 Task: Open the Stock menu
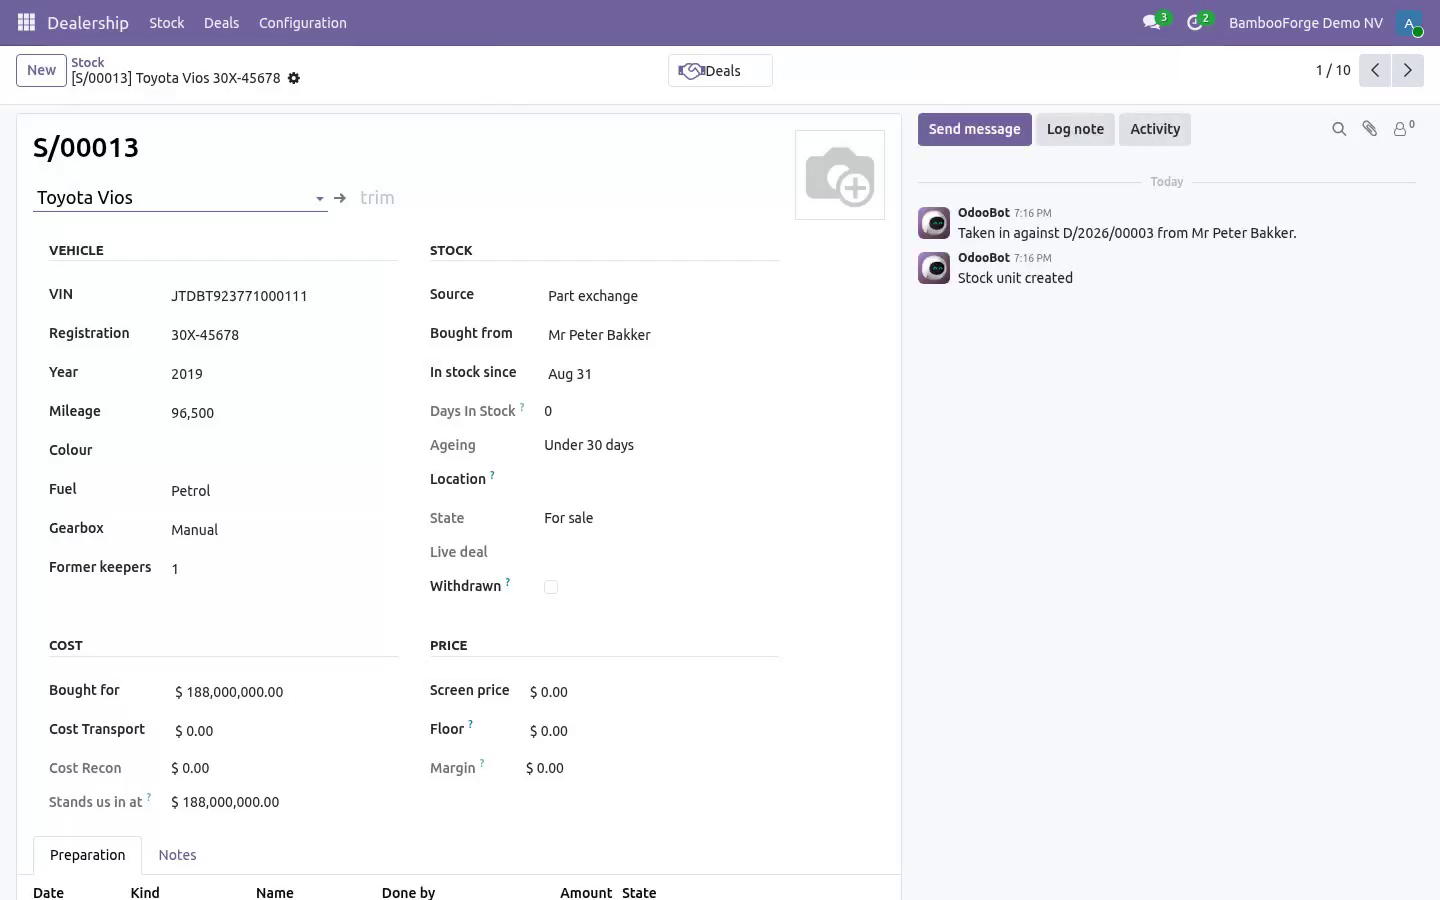(x=167, y=23)
